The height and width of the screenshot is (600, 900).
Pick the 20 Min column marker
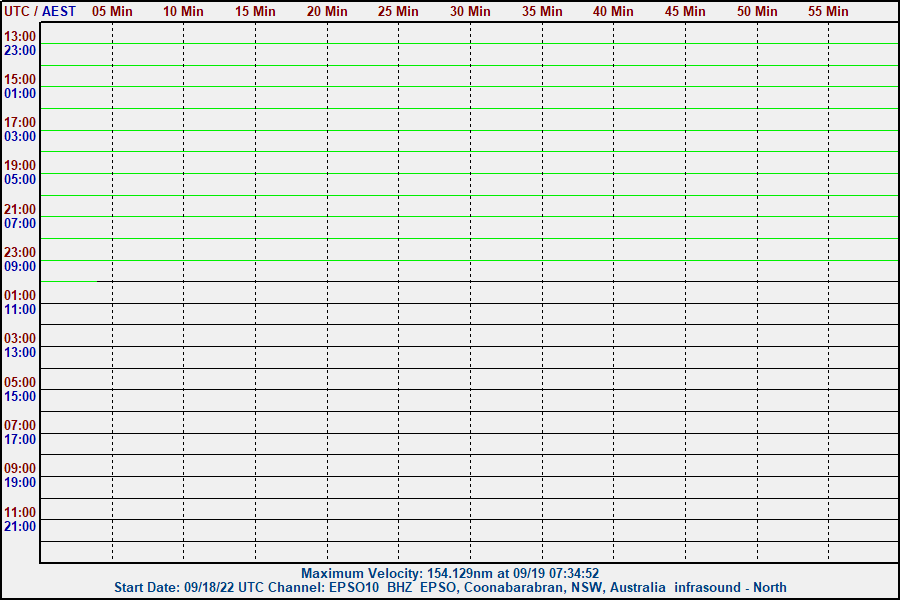[x=327, y=11]
